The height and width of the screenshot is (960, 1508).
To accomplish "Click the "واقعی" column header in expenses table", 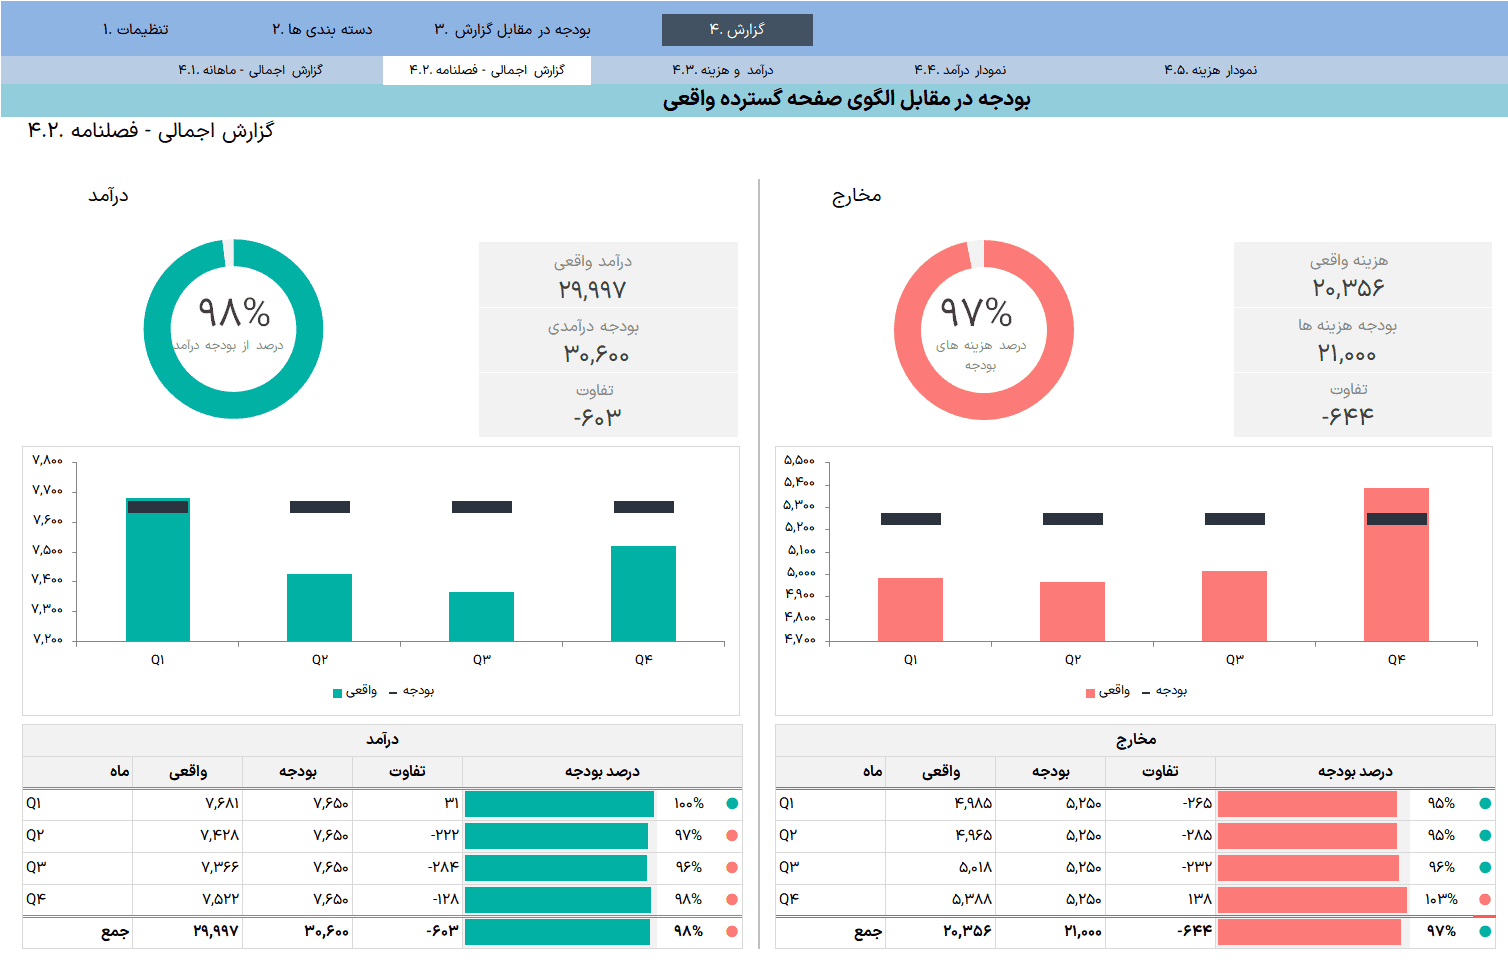I will click(x=941, y=771).
